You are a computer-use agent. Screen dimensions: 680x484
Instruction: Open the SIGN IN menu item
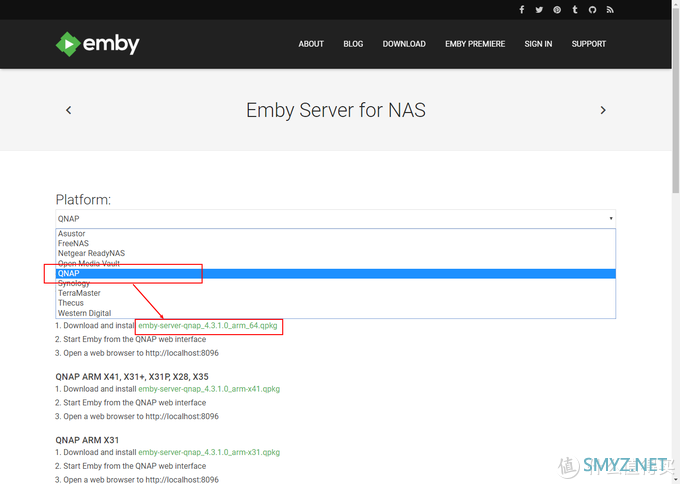click(538, 44)
